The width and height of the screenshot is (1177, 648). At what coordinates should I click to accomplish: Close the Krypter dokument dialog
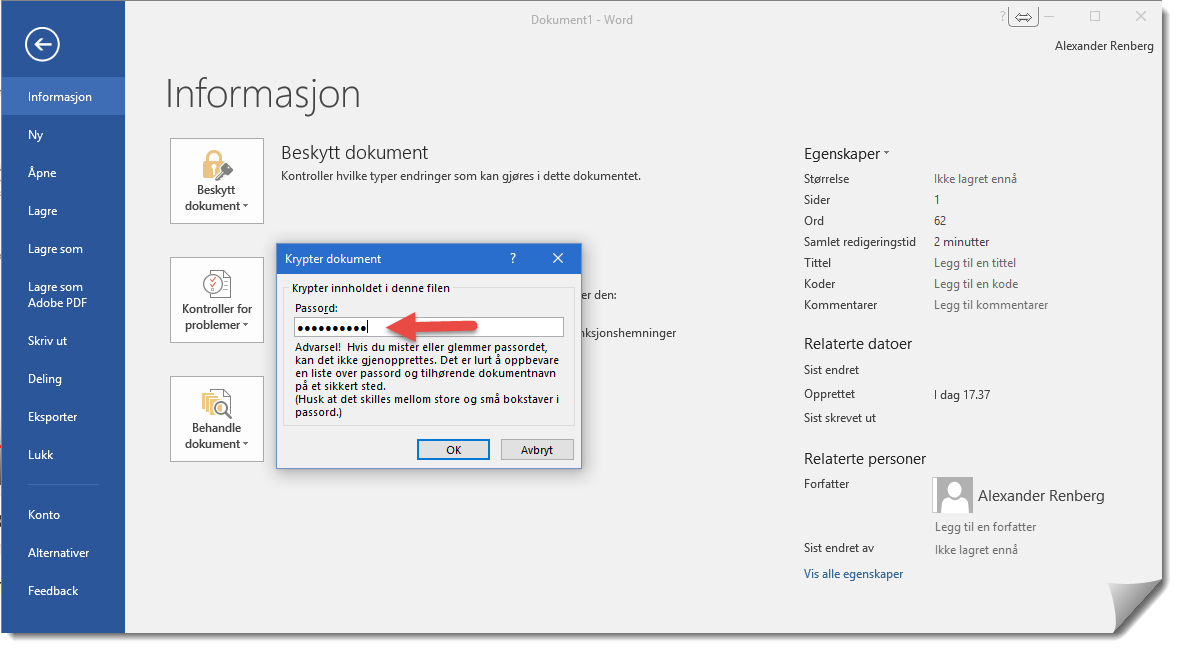point(558,258)
